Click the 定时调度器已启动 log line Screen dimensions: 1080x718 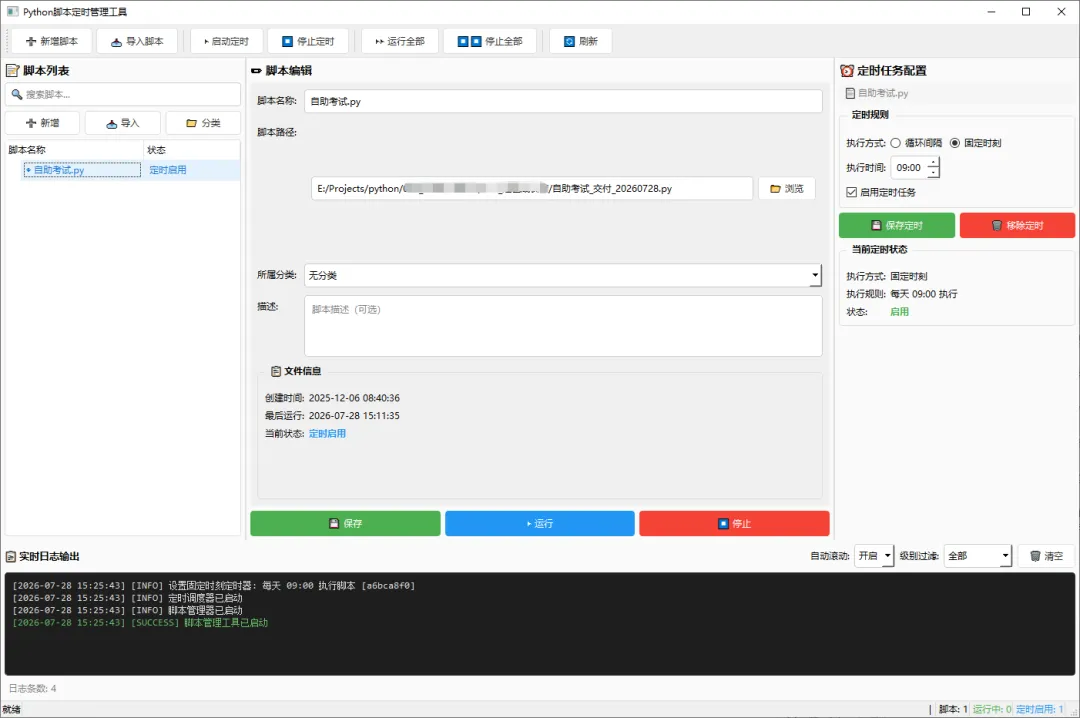[127, 598]
